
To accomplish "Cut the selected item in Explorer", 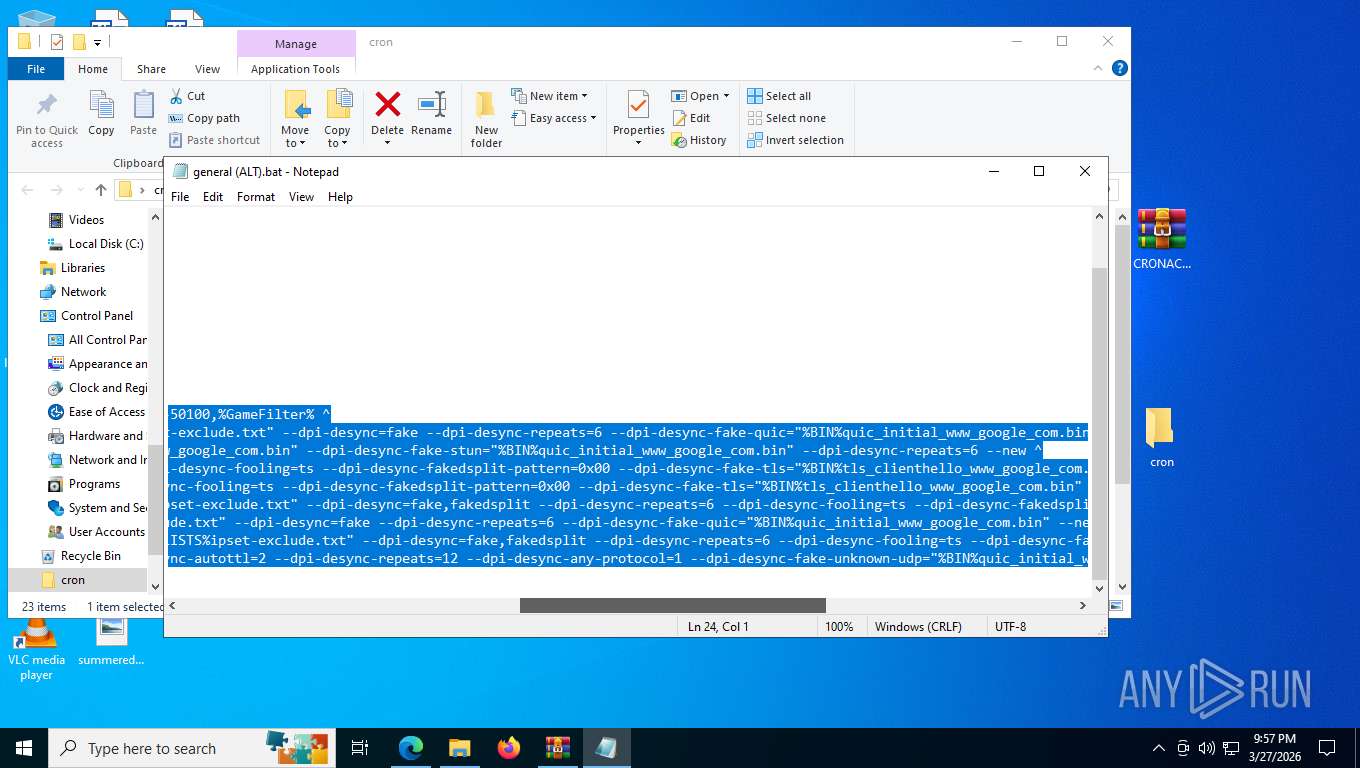I will coord(187,96).
